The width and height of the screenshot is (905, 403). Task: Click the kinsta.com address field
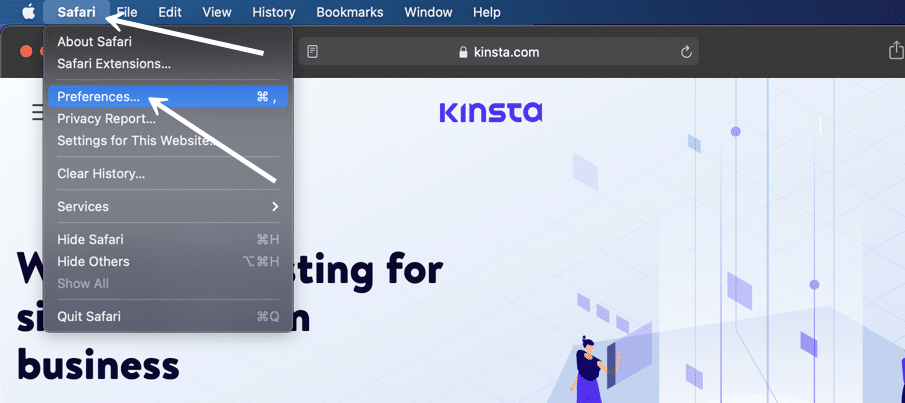point(500,51)
